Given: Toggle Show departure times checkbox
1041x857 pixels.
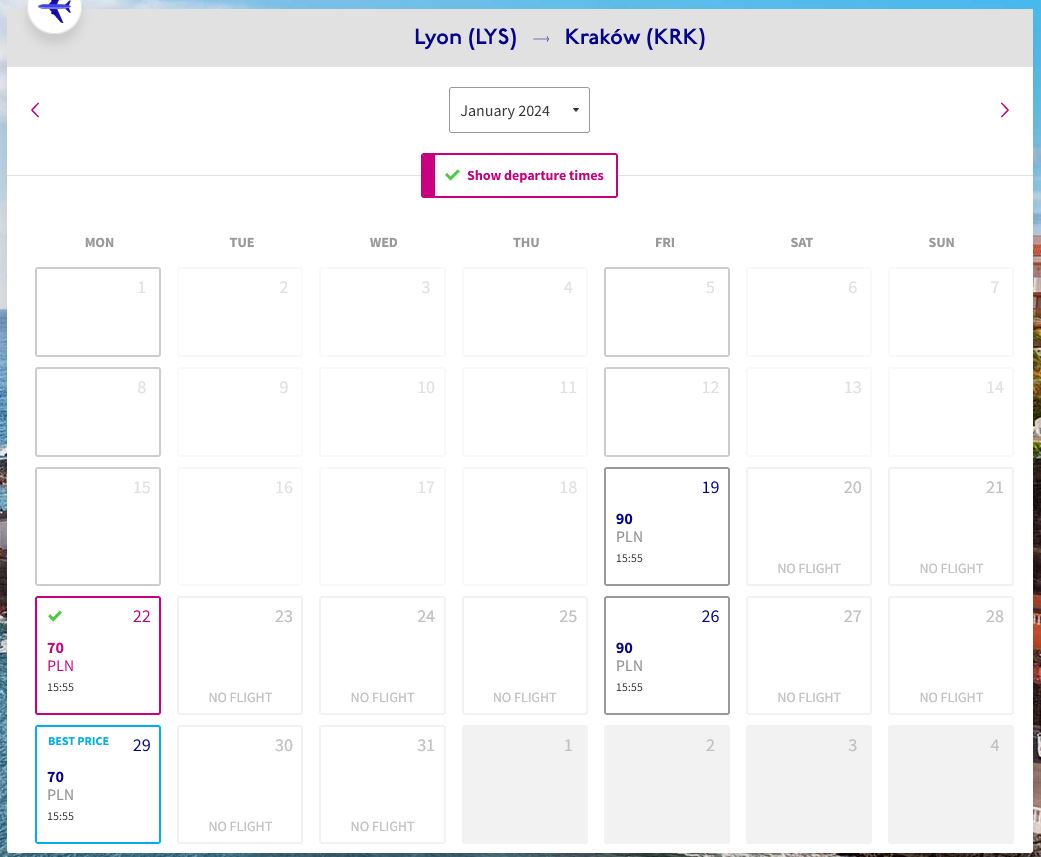Looking at the screenshot, I should pos(519,175).
